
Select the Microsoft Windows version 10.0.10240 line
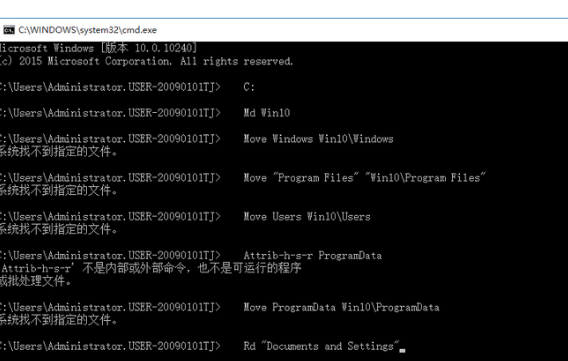[x=98, y=48]
